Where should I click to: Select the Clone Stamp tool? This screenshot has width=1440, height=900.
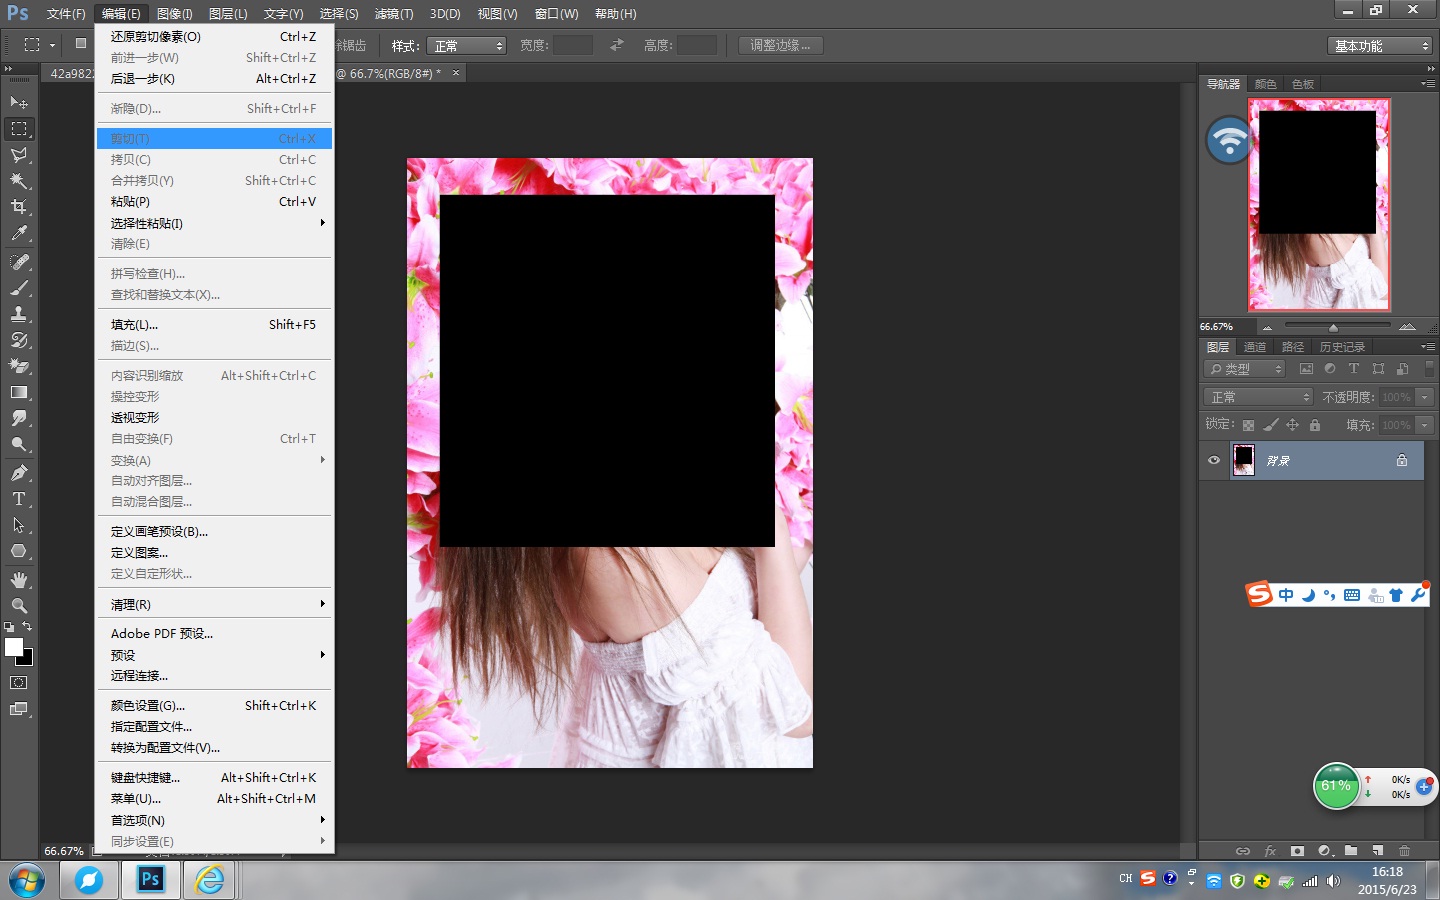tap(19, 314)
